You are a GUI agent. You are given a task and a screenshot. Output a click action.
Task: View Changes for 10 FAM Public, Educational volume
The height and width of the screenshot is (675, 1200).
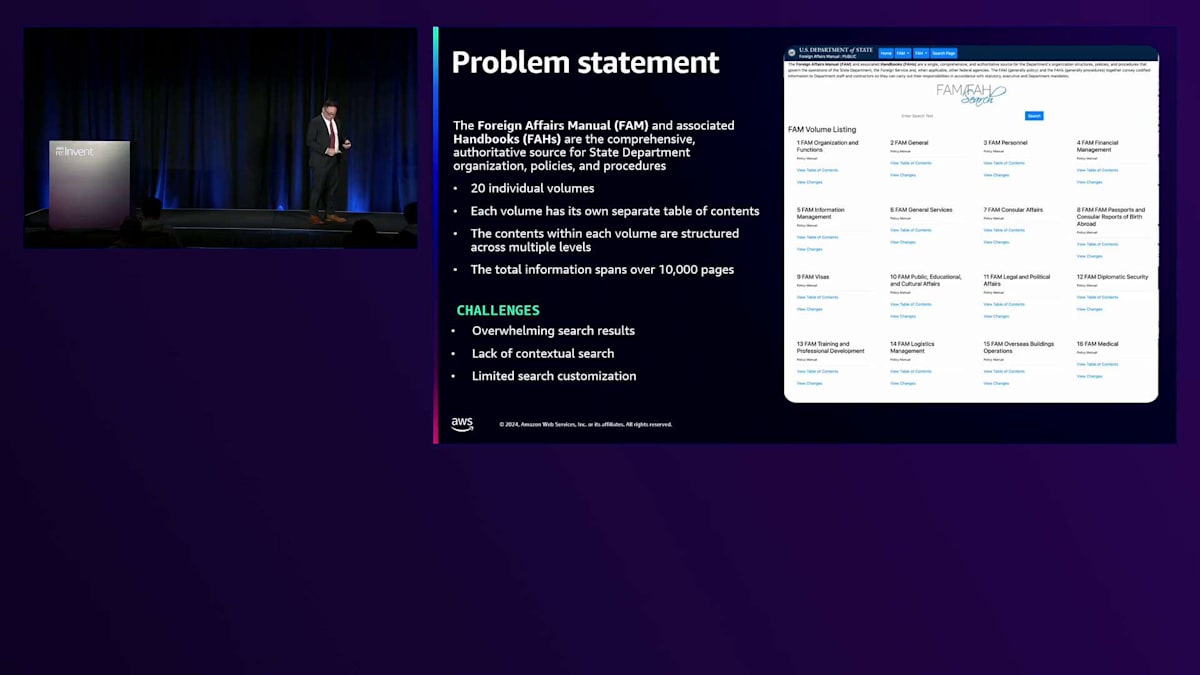tap(902, 316)
